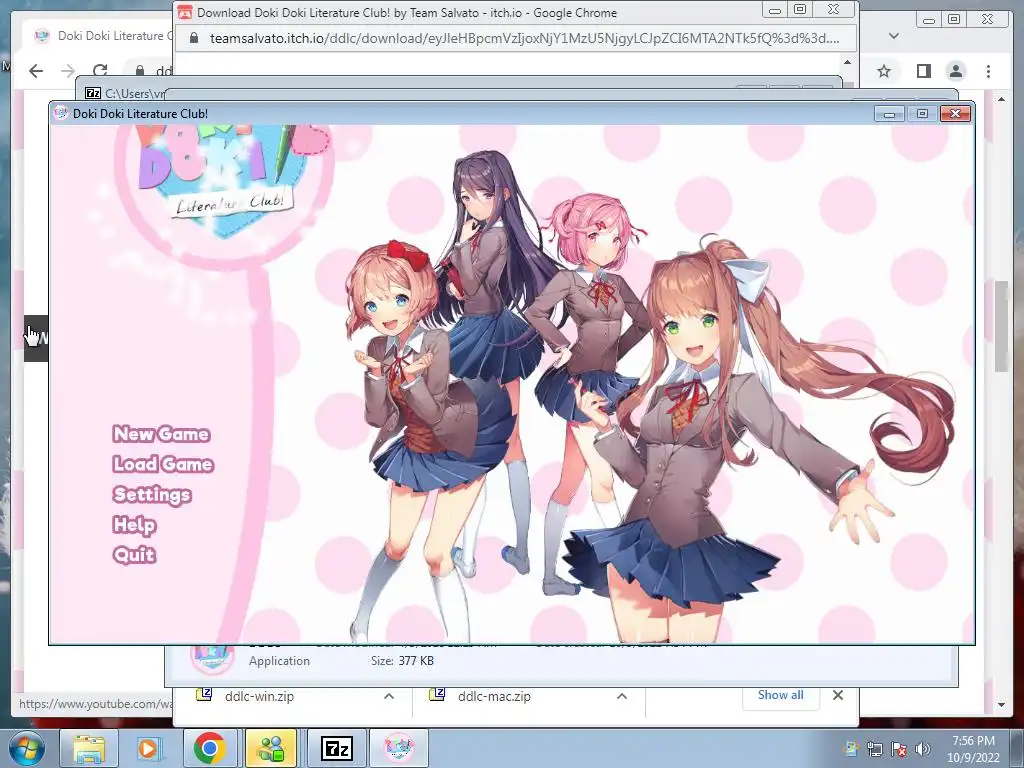Click 7-Zip window title icon
This screenshot has width=1024, height=768.
click(93, 93)
